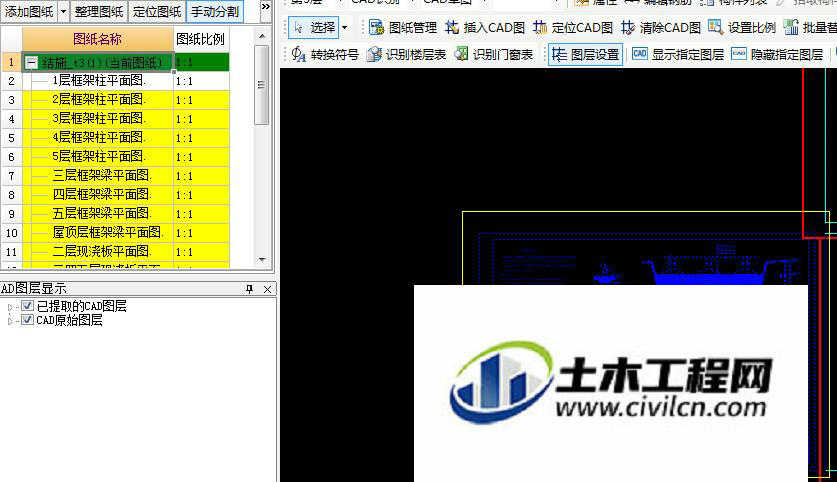Expand the CAD原始图层 tree node
The width and height of the screenshot is (837, 482).
(10, 321)
